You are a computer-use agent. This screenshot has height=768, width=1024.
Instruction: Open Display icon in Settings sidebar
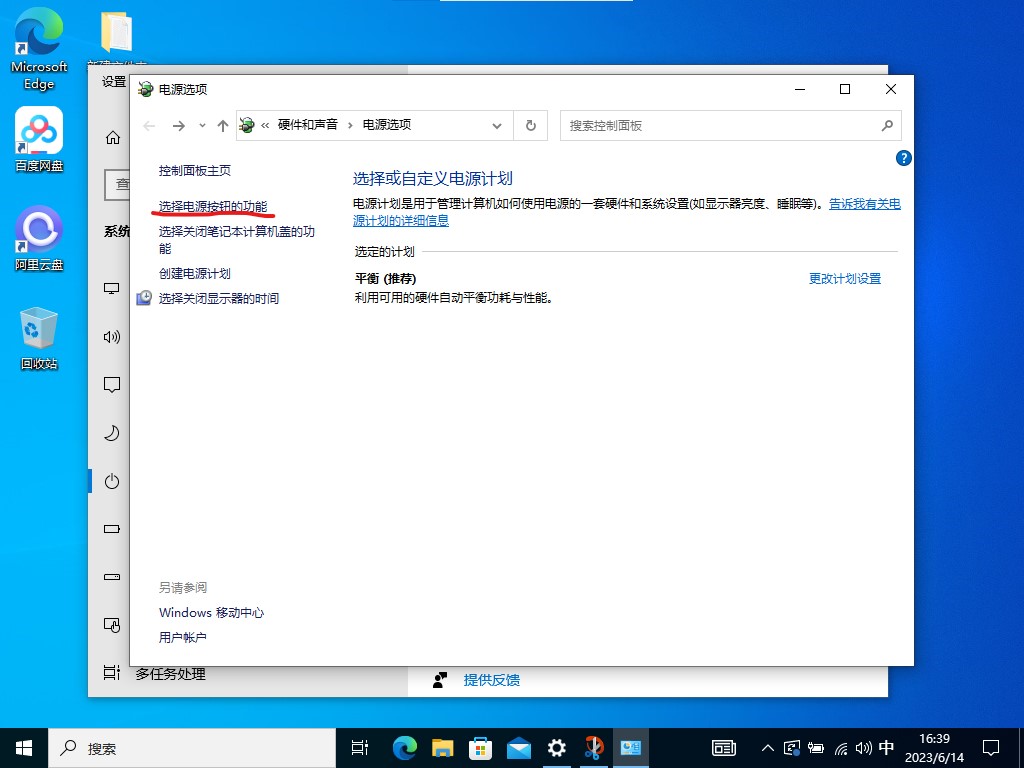click(112, 289)
